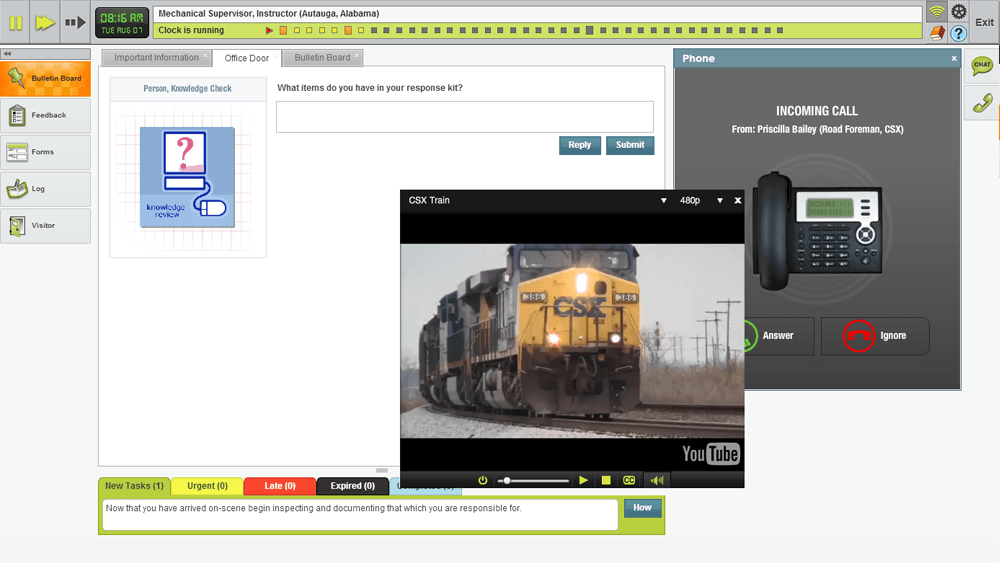The height and width of the screenshot is (563, 1000).
Task: Click the digital clock display
Action: (x=122, y=23)
